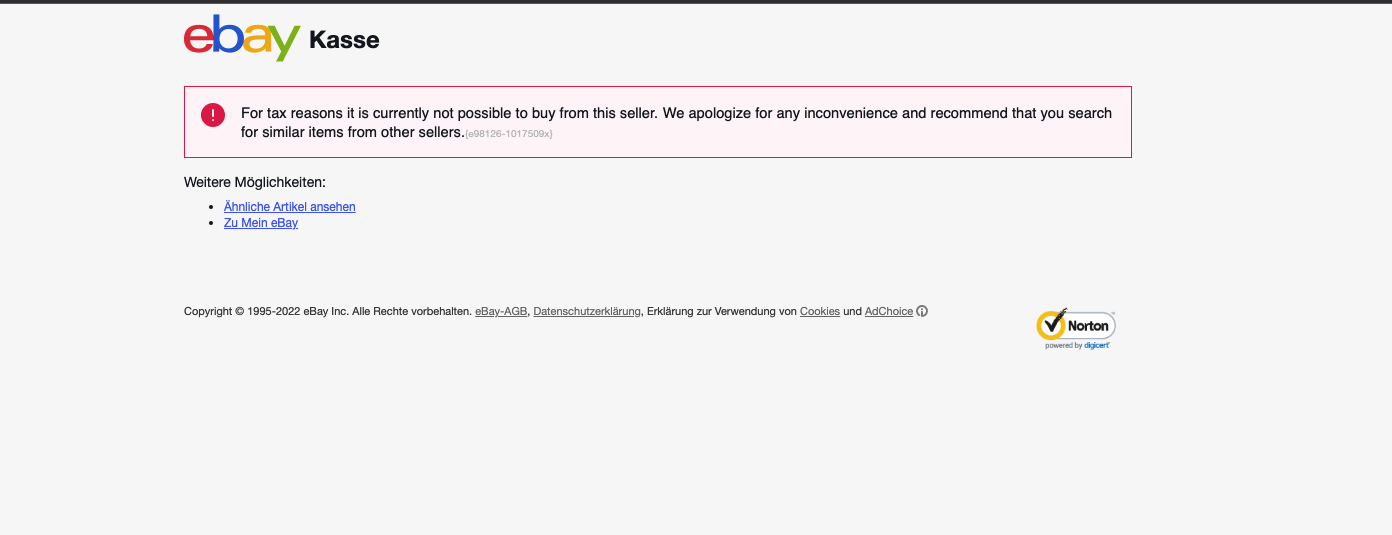
Task: Select the Norton wordmark in the badge
Action: [1088, 326]
